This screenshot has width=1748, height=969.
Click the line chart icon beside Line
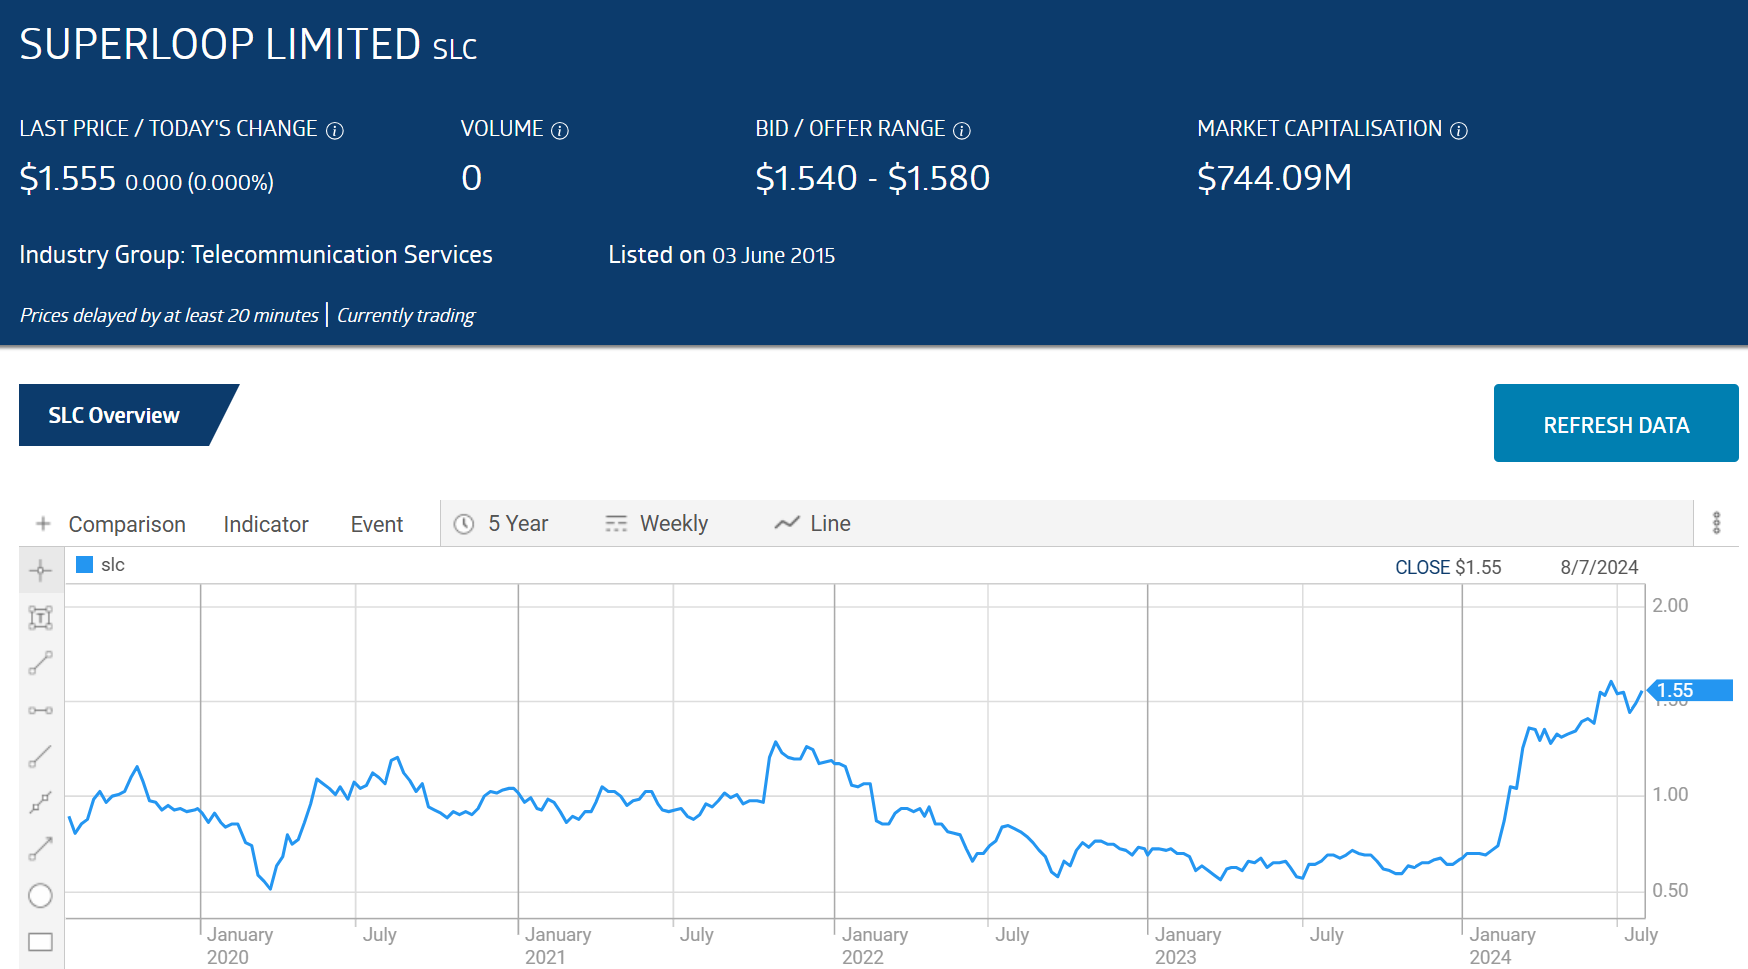coord(787,523)
